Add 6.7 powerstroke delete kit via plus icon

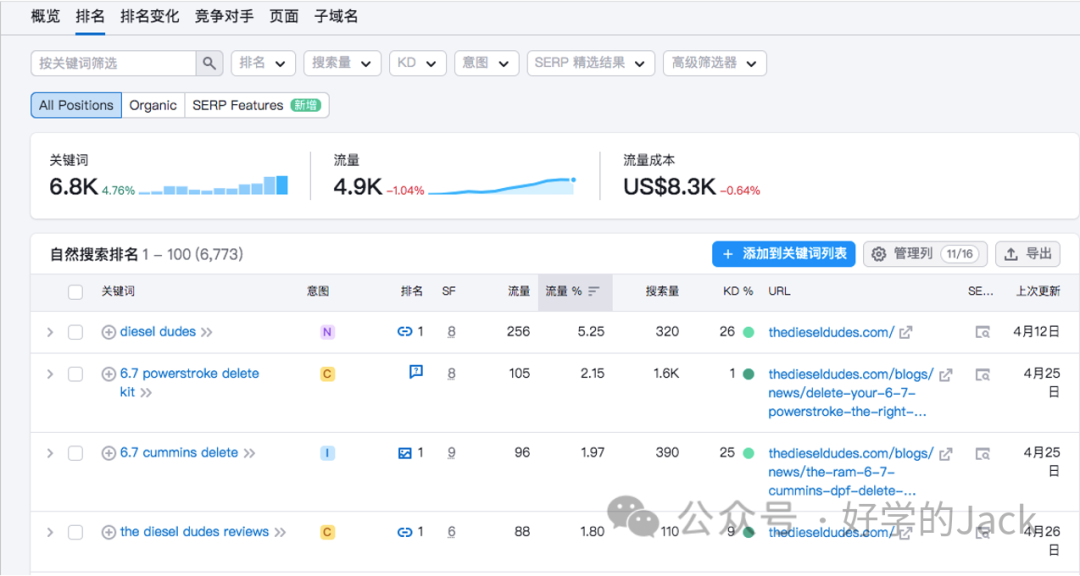pyautogui.click(x=108, y=374)
